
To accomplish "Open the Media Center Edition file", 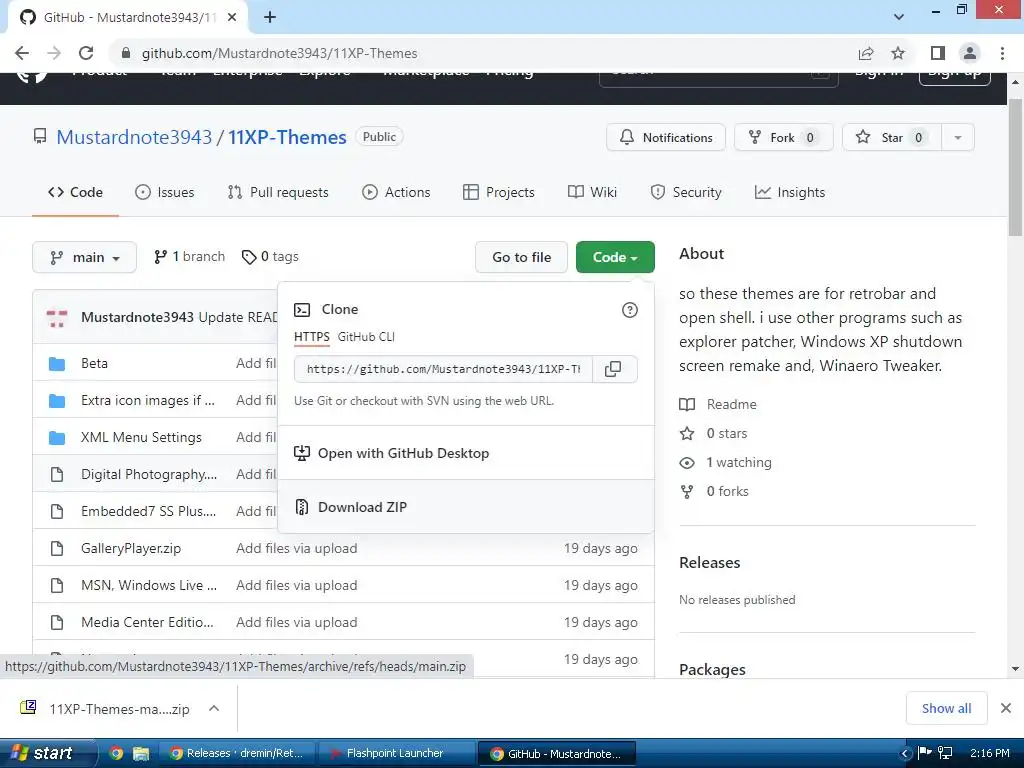I will (x=147, y=622).
